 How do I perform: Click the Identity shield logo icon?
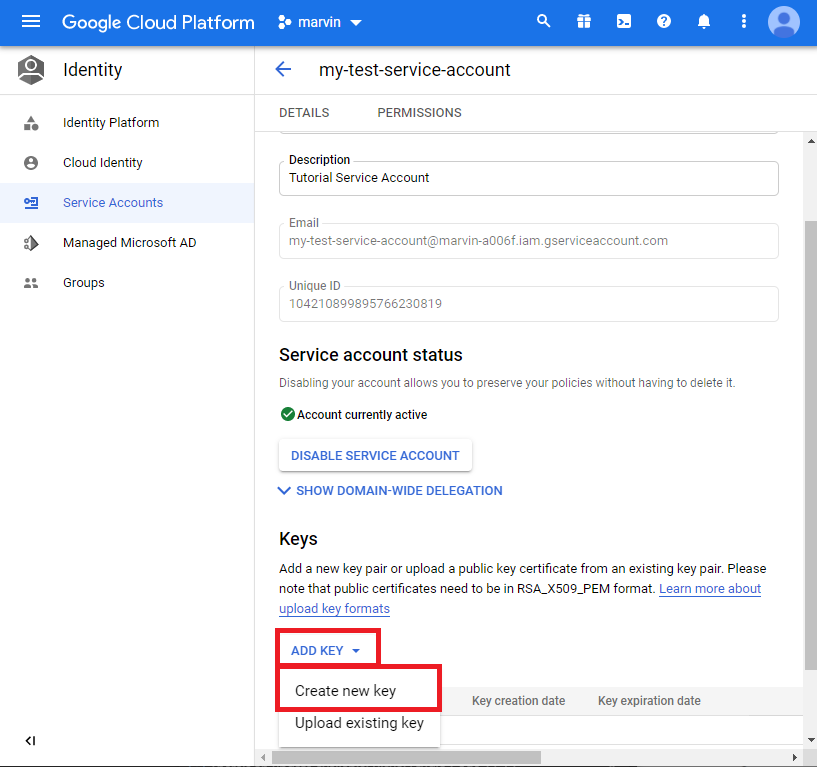pos(31,70)
